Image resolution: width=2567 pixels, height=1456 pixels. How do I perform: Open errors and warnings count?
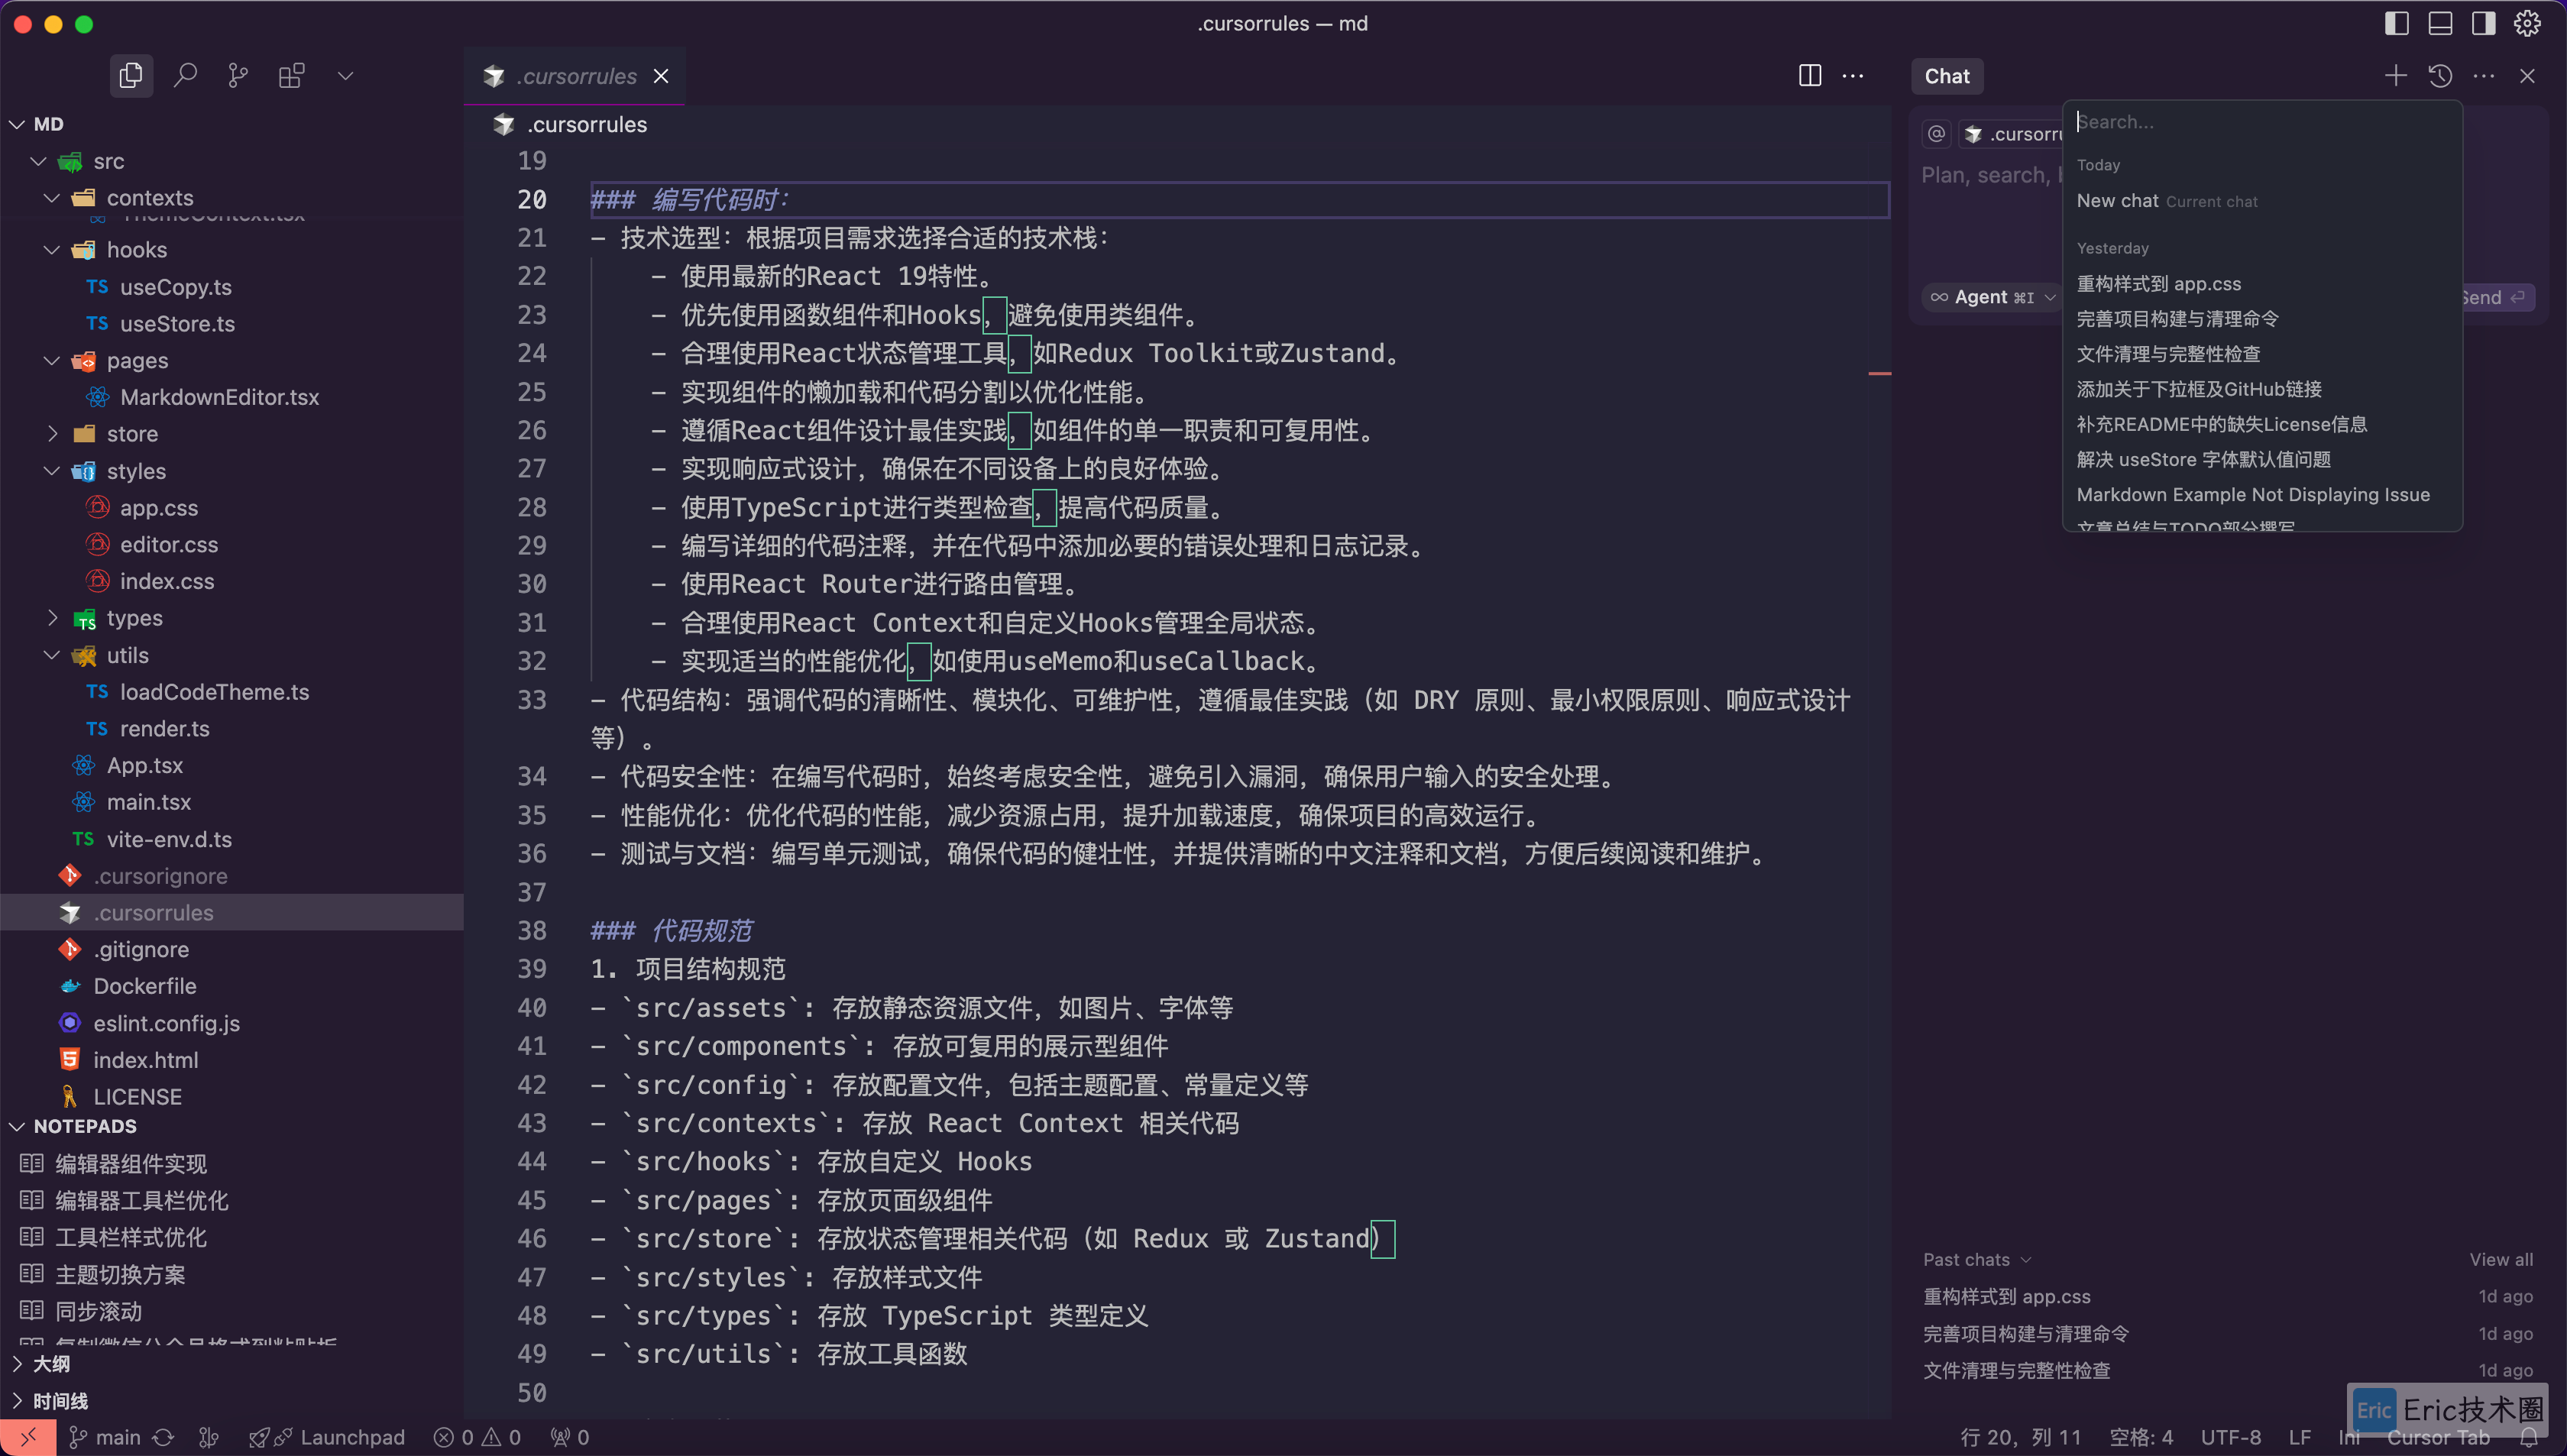[477, 1437]
